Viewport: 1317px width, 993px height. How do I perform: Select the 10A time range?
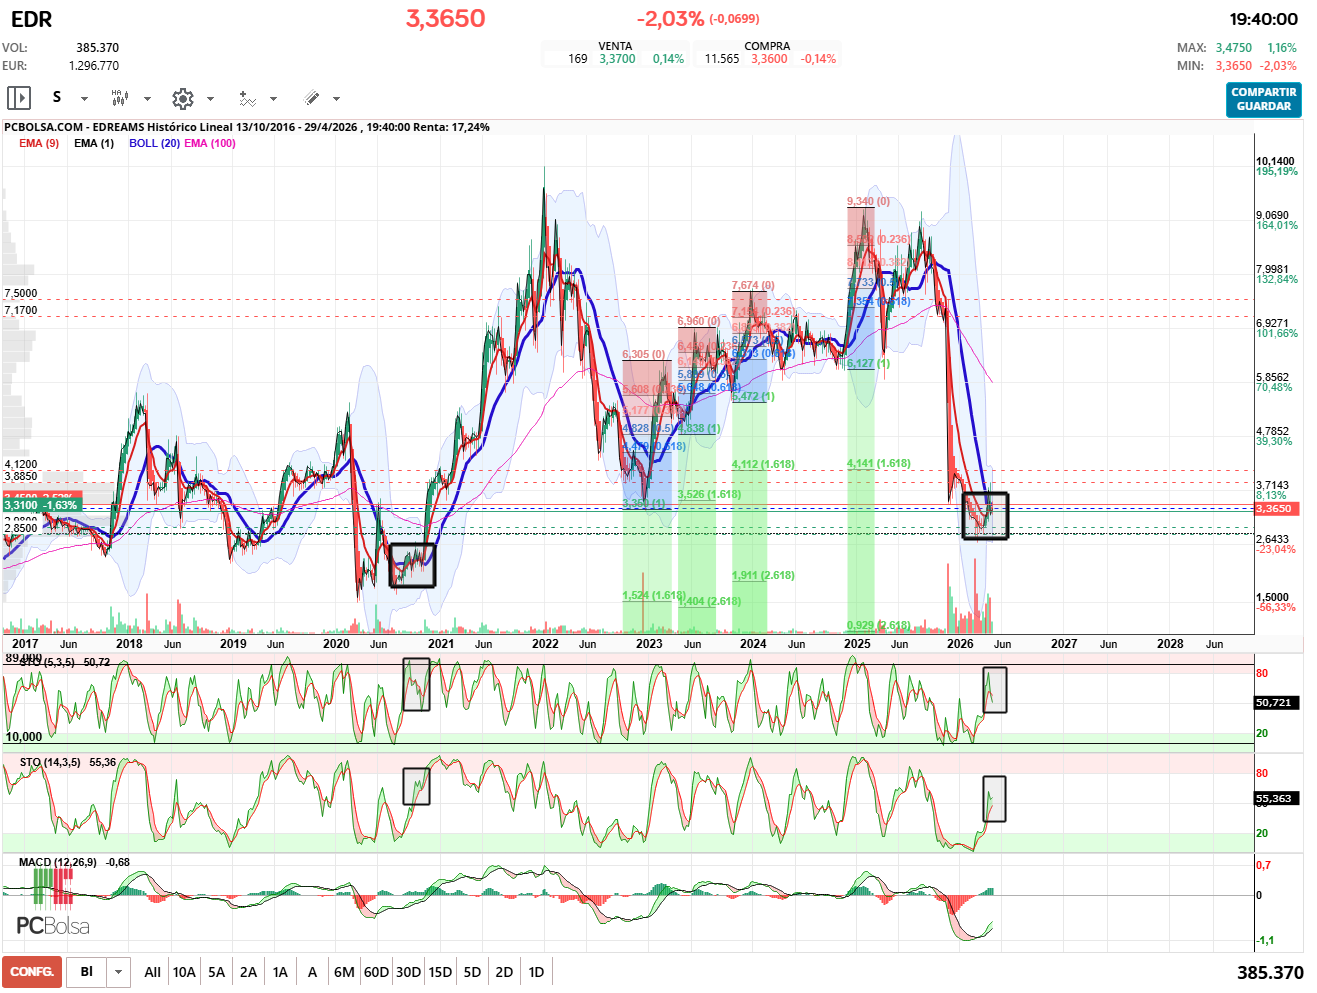(184, 972)
